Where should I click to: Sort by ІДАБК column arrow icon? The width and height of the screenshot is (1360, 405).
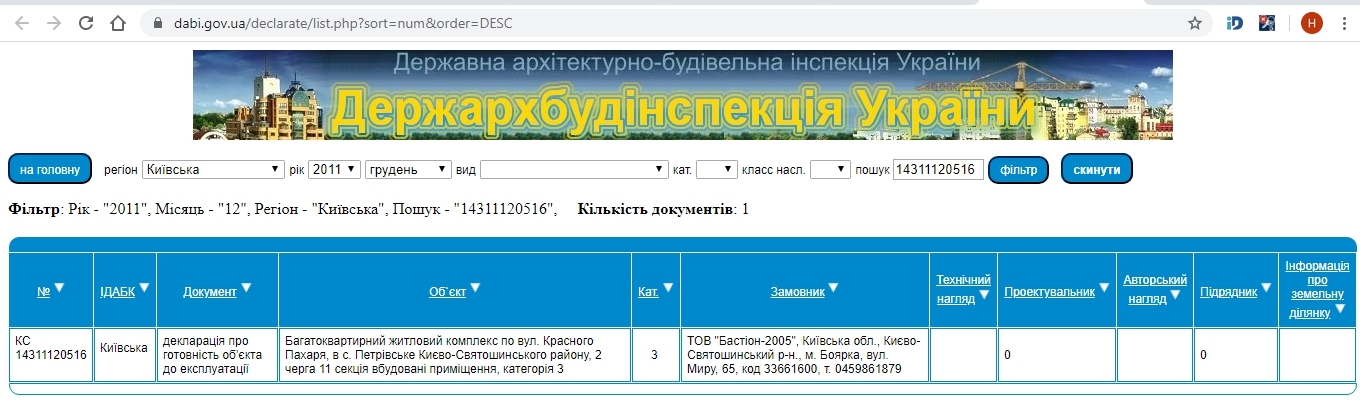point(144,288)
